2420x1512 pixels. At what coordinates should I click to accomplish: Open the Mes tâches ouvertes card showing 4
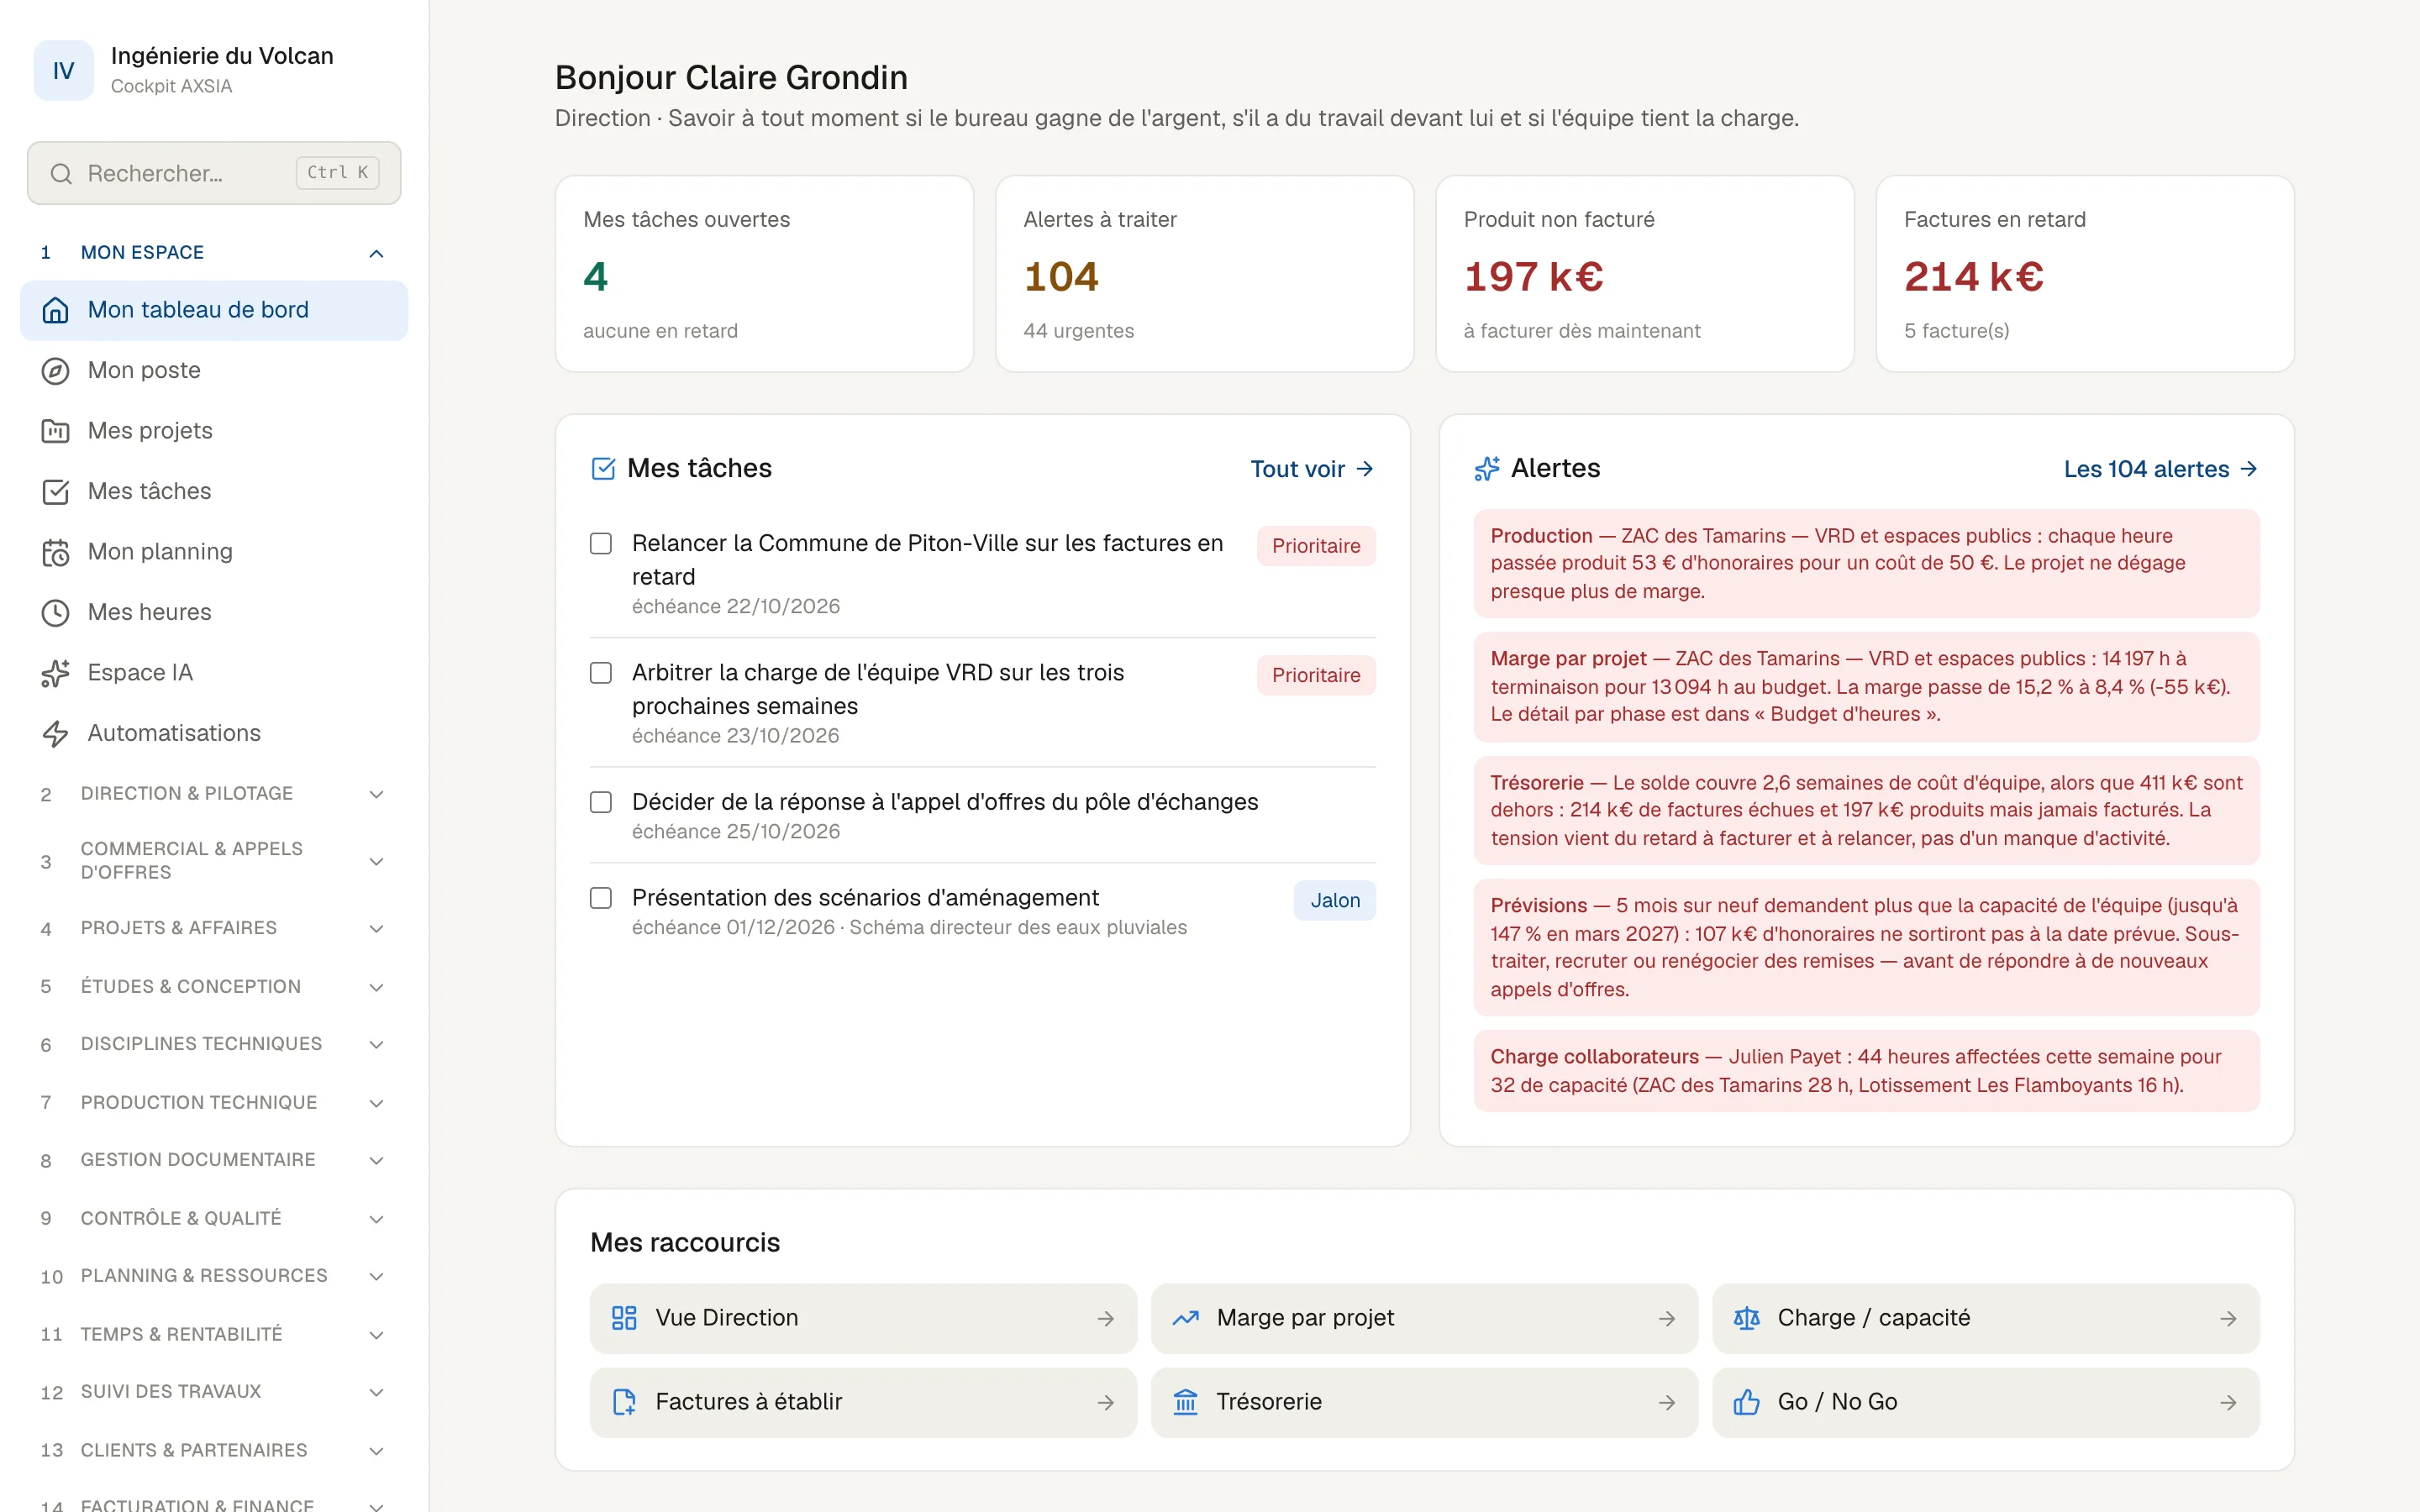point(764,274)
